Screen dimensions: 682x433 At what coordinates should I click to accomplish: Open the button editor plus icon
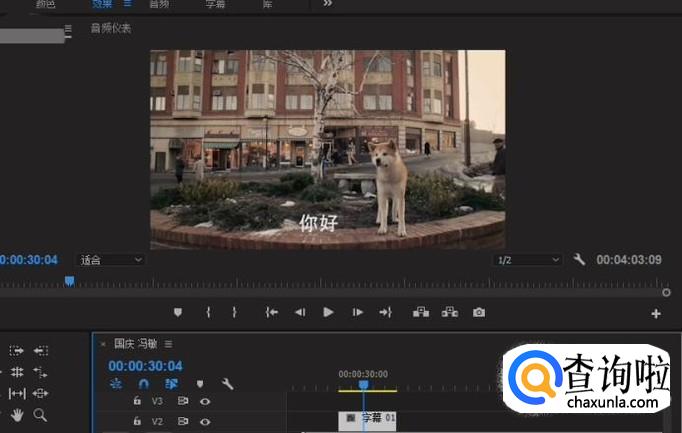(656, 313)
